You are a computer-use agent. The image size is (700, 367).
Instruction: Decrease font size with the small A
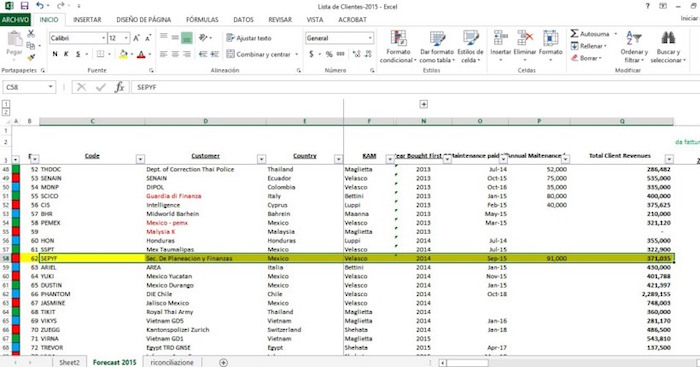(x=148, y=38)
